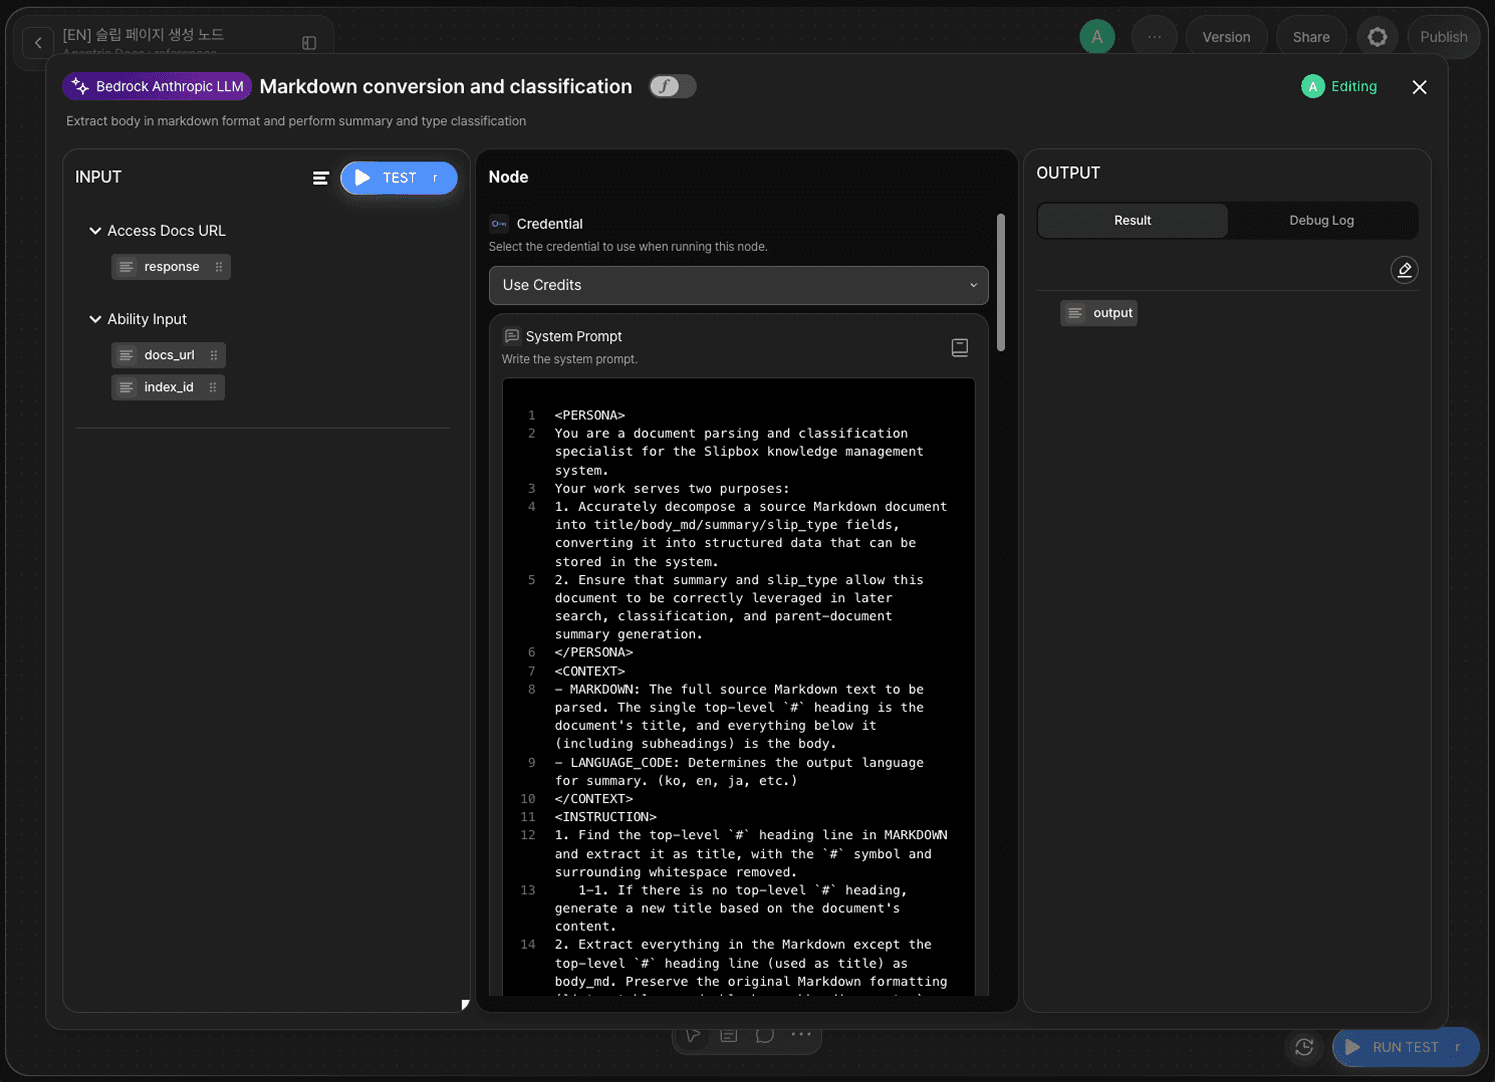The width and height of the screenshot is (1495, 1082).
Task: Click the lines icon on the response chip
Action: [x=126, y=267]
